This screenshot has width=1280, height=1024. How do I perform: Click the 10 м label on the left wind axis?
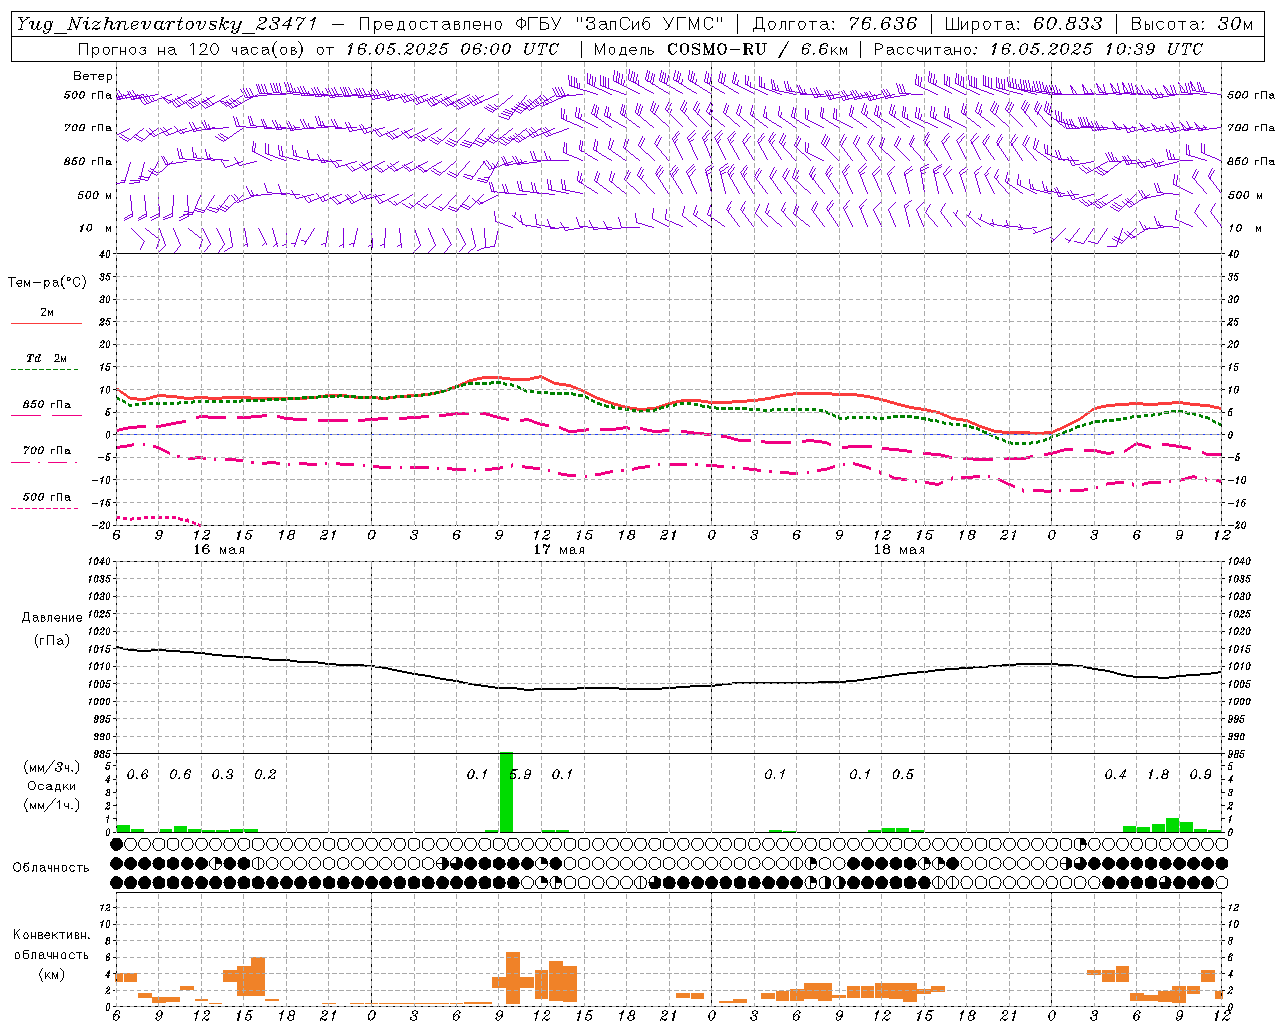[96, 229]
